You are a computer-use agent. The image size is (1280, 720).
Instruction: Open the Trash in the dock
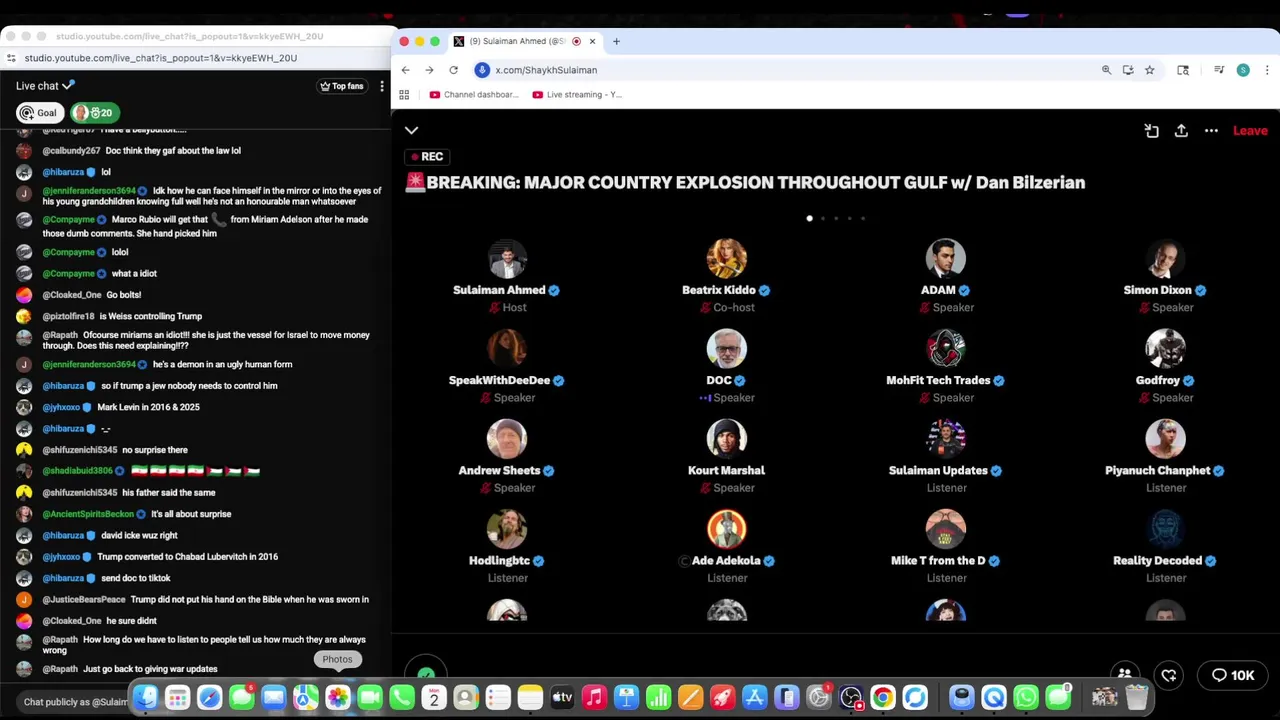1136,698
